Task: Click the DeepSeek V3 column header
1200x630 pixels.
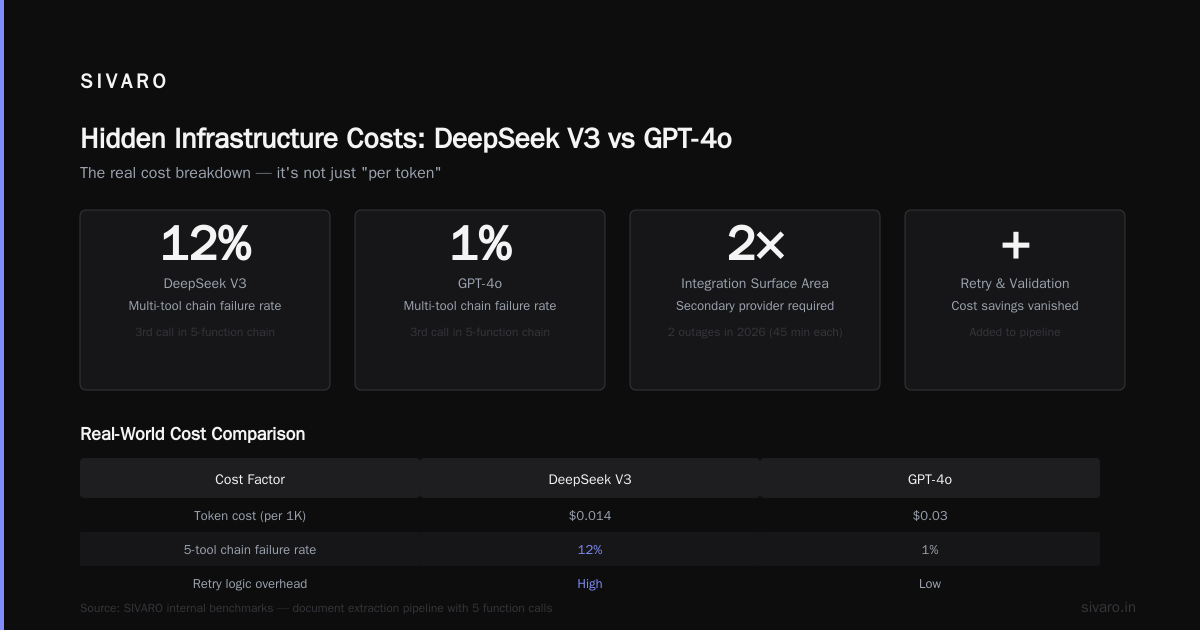Action: tap(590, 479)
